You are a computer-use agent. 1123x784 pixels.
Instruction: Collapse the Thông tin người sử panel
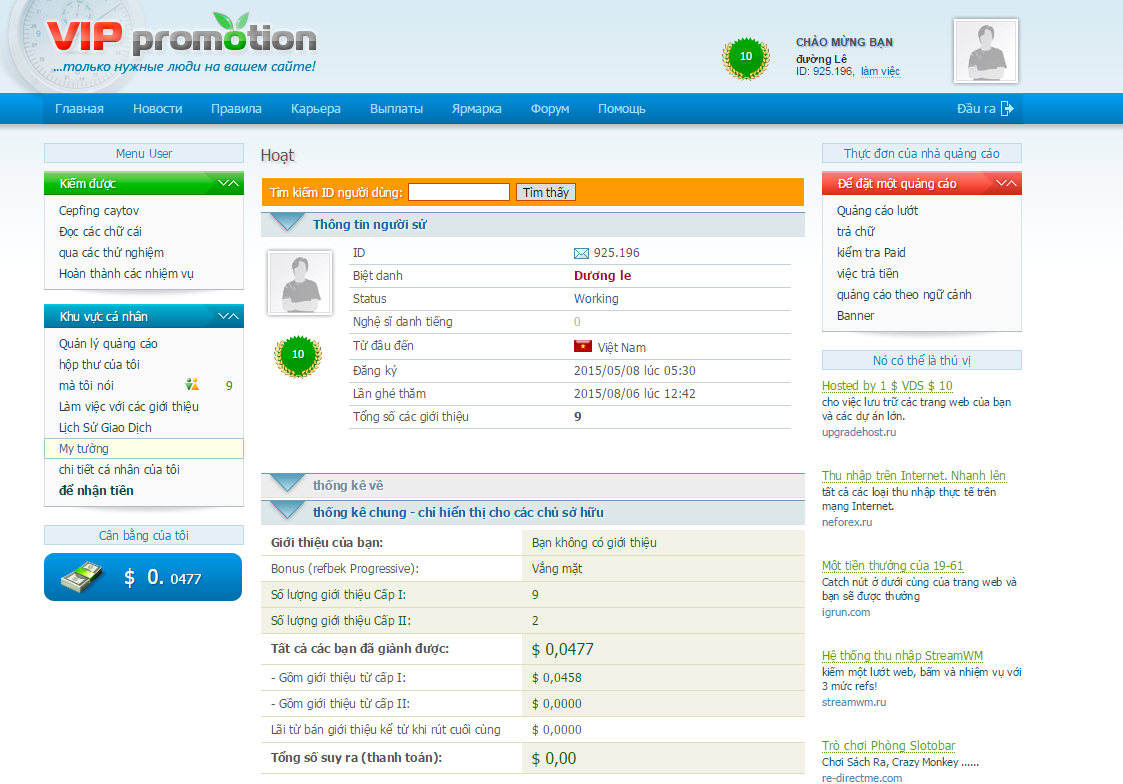288,223
